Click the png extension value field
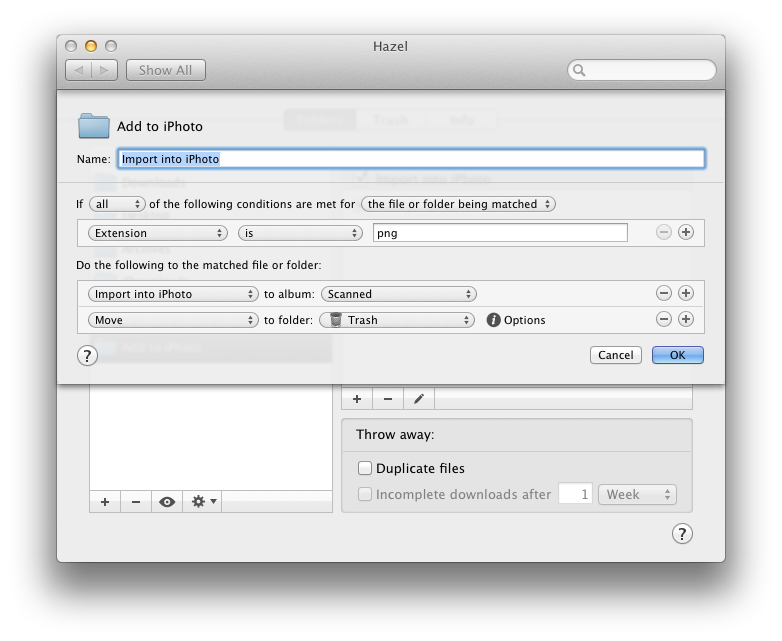 click(x=500, y=233)
